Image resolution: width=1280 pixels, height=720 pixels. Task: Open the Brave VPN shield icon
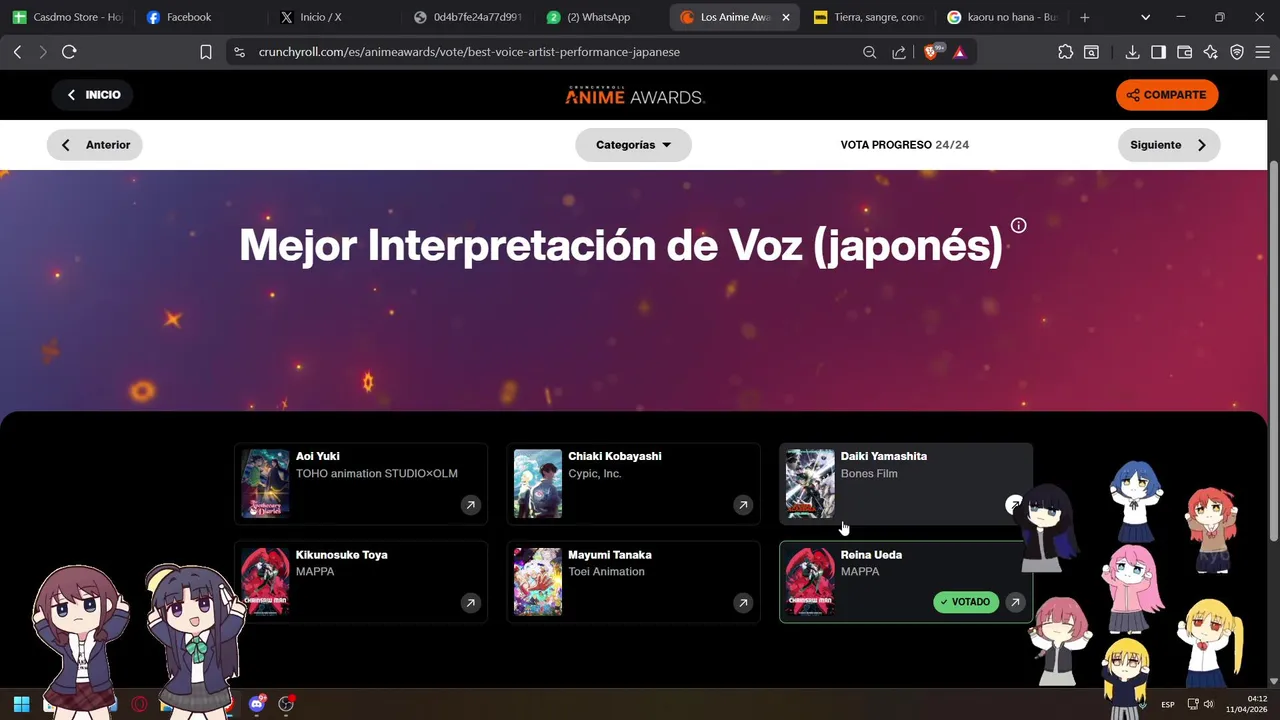tap(1237, 52)
